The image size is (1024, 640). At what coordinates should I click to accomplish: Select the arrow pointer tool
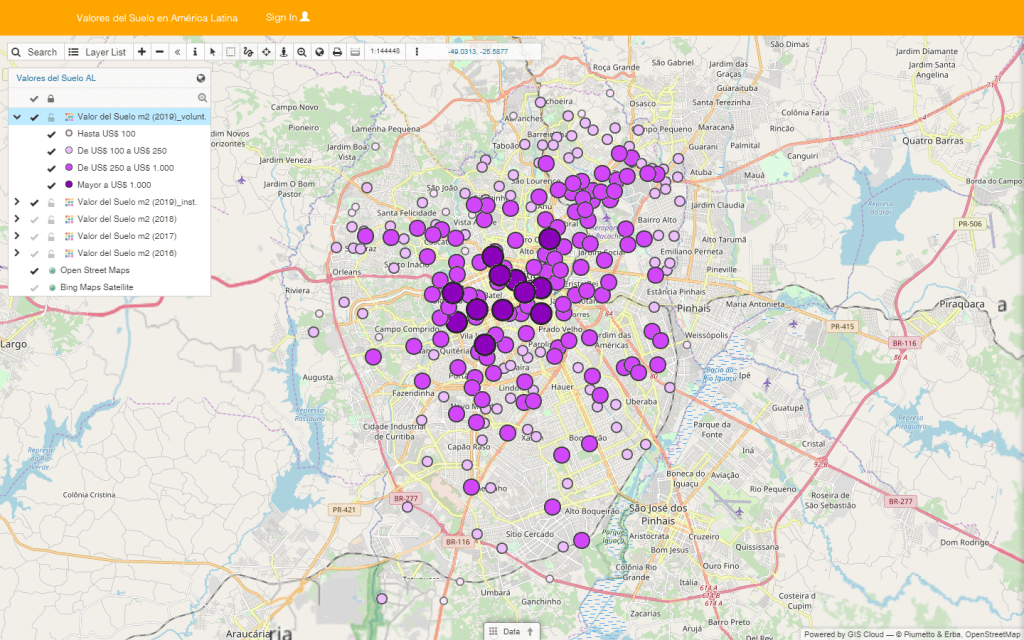click(x=212, y=51)
